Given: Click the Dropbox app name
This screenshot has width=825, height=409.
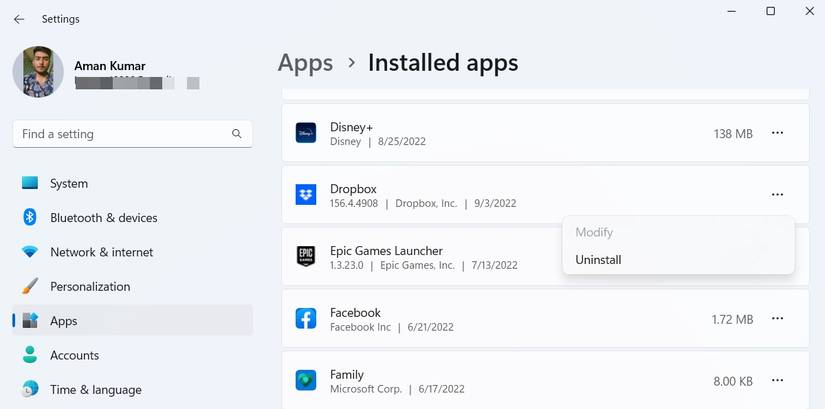Looking at the screenshot, I should pos(353,189).
